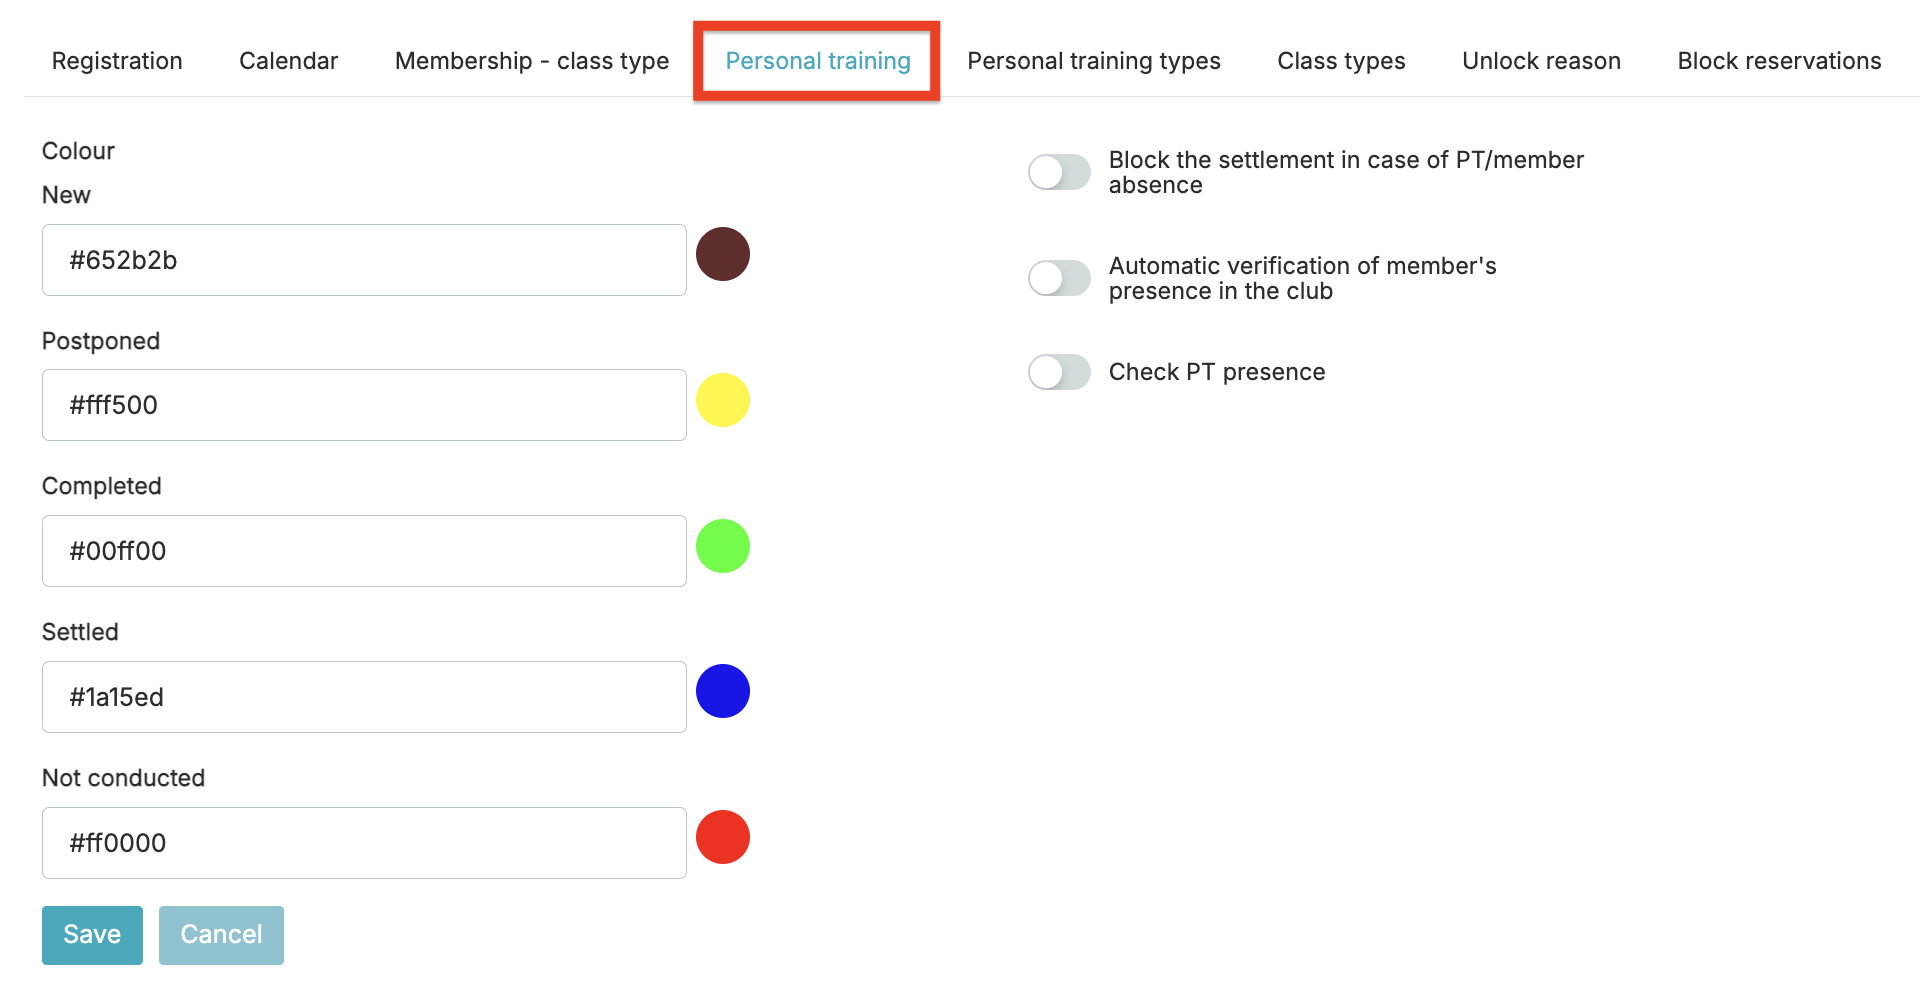The height and width of the screenshot is (996, 1920).
Task: Click the brown New colour swatch
Action: (x=722, y=254)
